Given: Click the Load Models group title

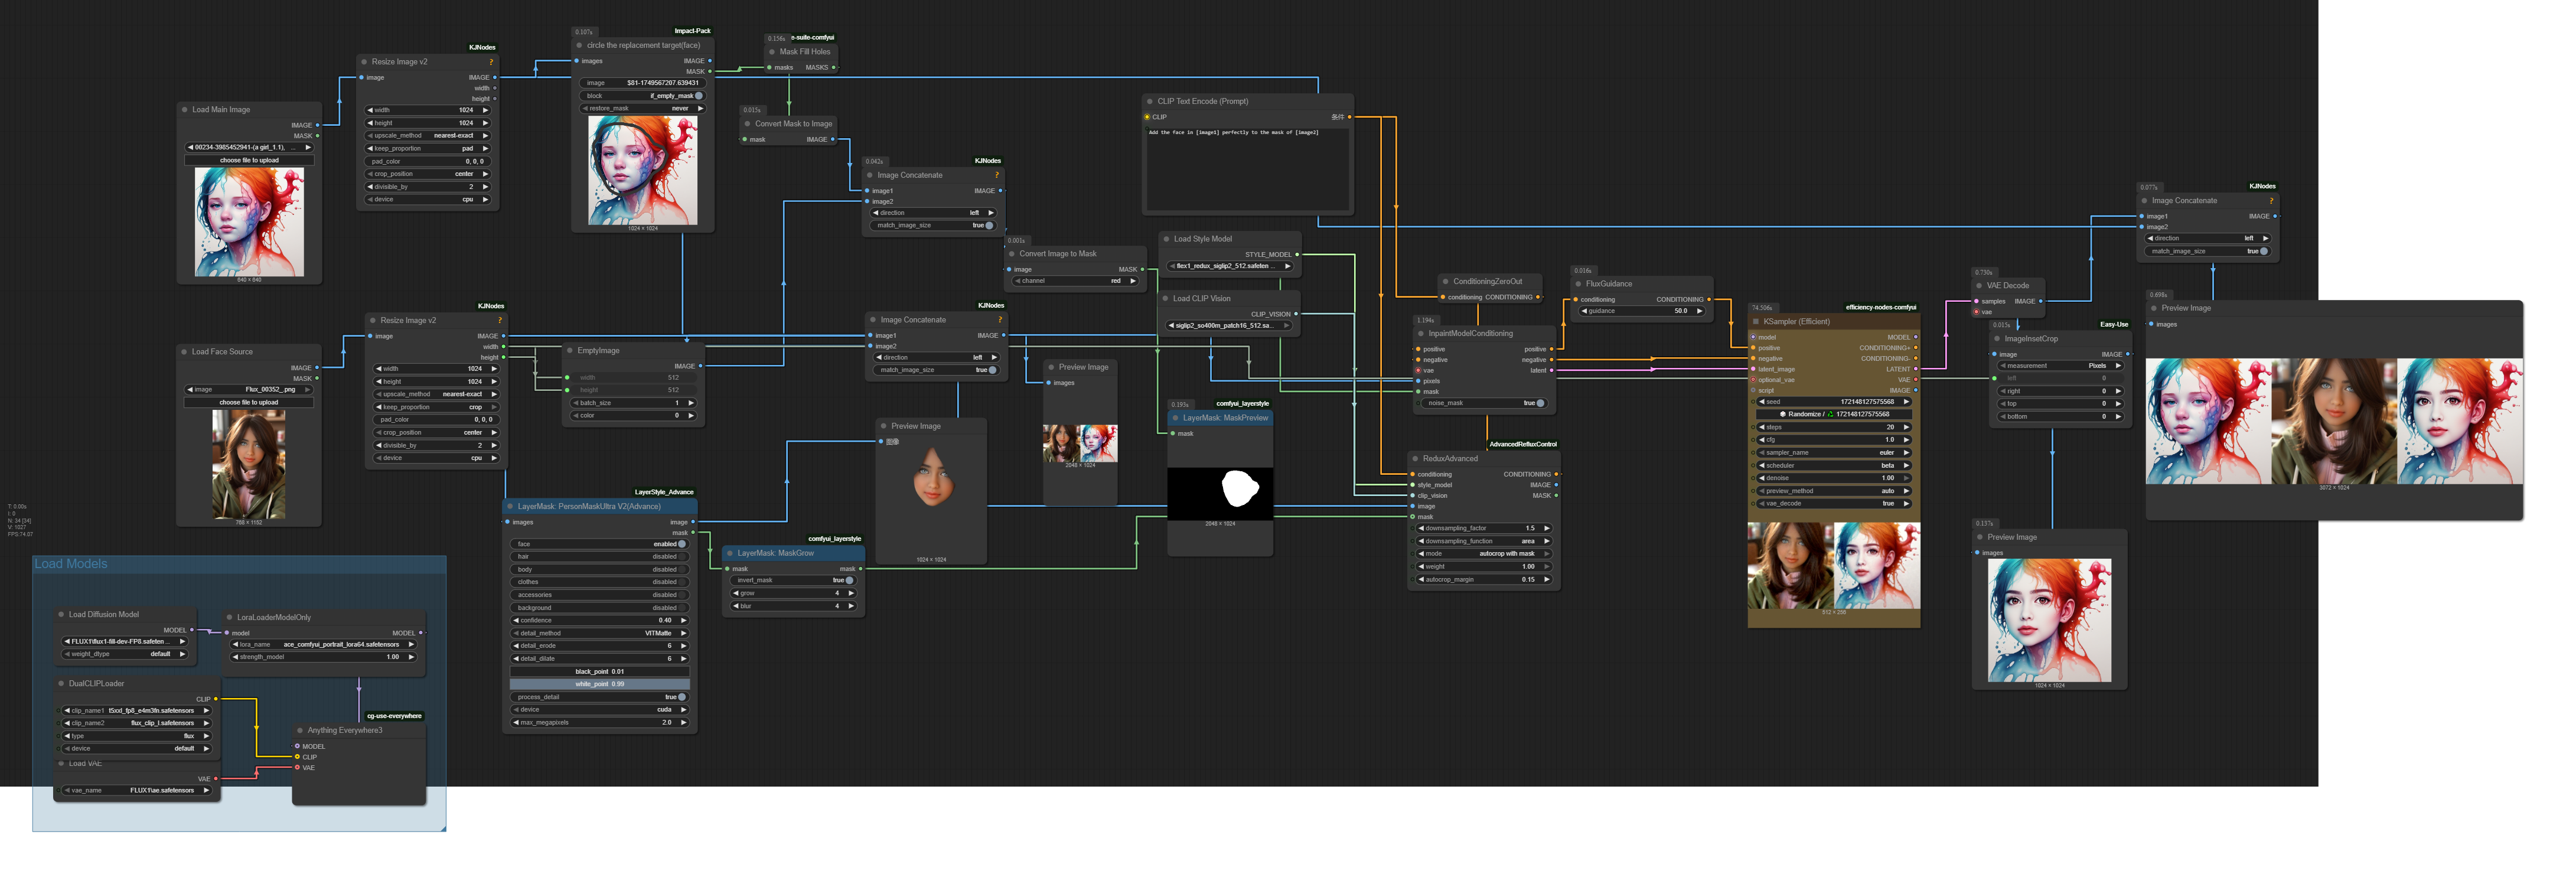Looking at the screenshot, I should (71, 564).
